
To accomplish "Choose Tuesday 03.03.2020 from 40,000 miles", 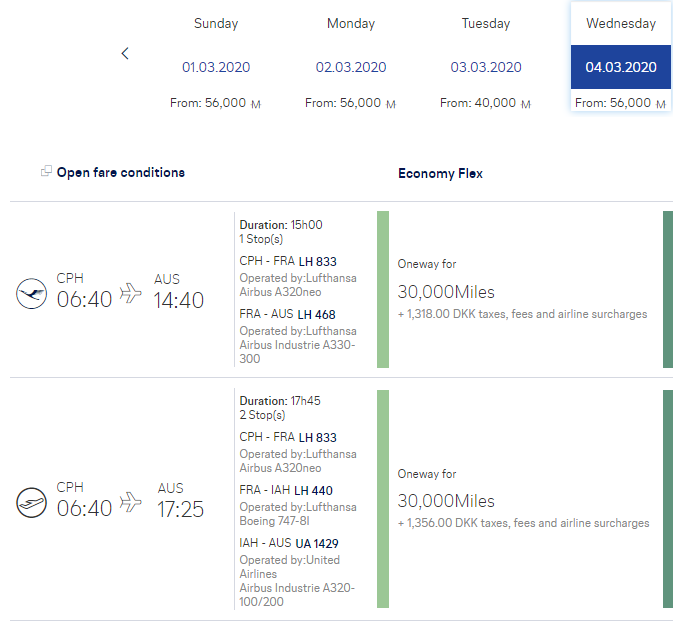I will pos(486,67).
